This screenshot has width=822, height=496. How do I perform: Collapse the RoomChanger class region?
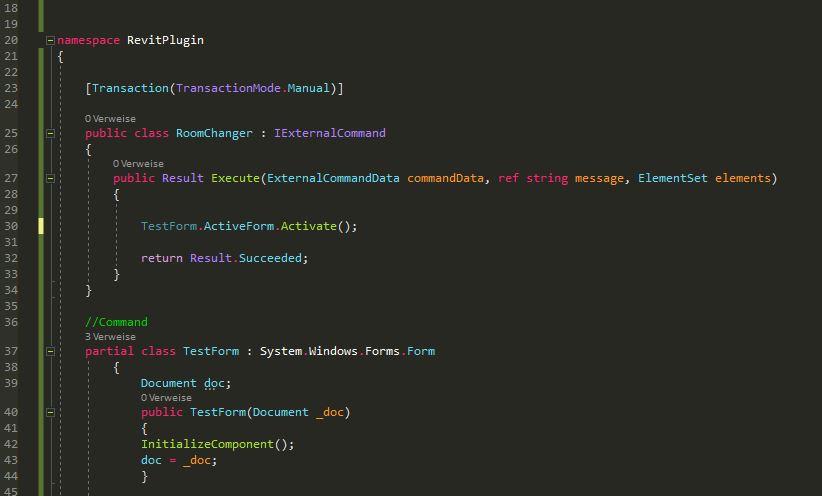(x=50, y=133)
